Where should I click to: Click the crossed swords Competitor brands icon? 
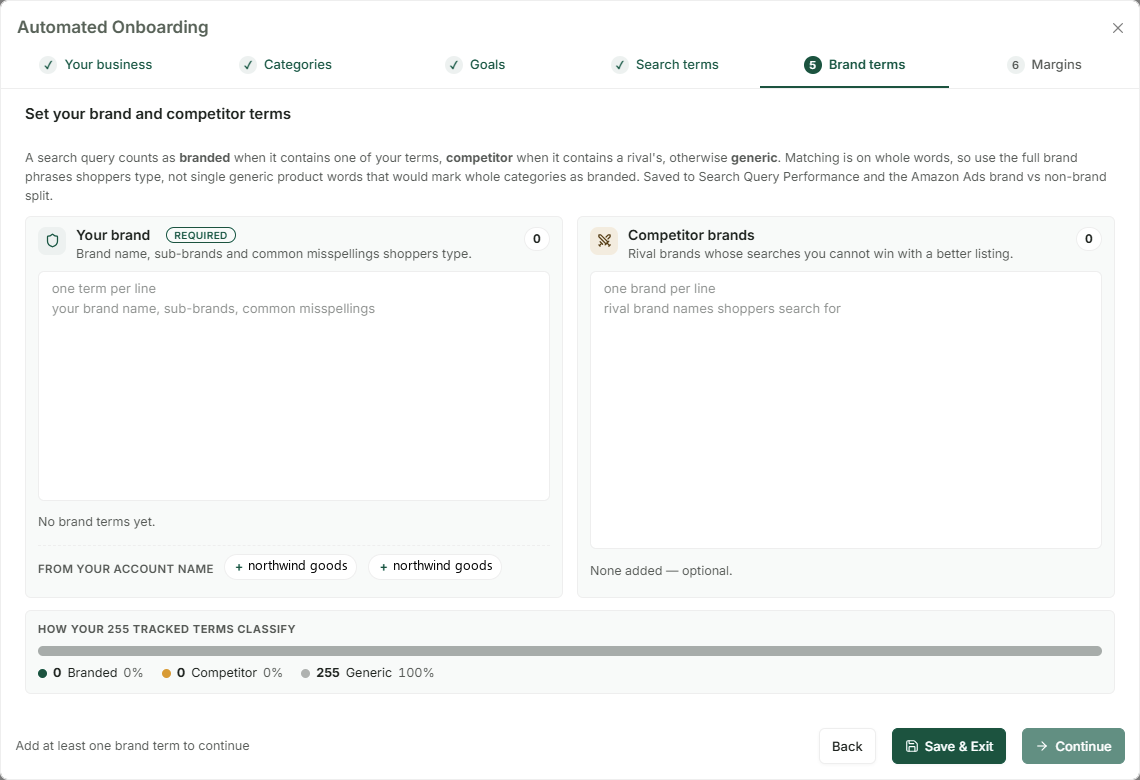[604, 241]
